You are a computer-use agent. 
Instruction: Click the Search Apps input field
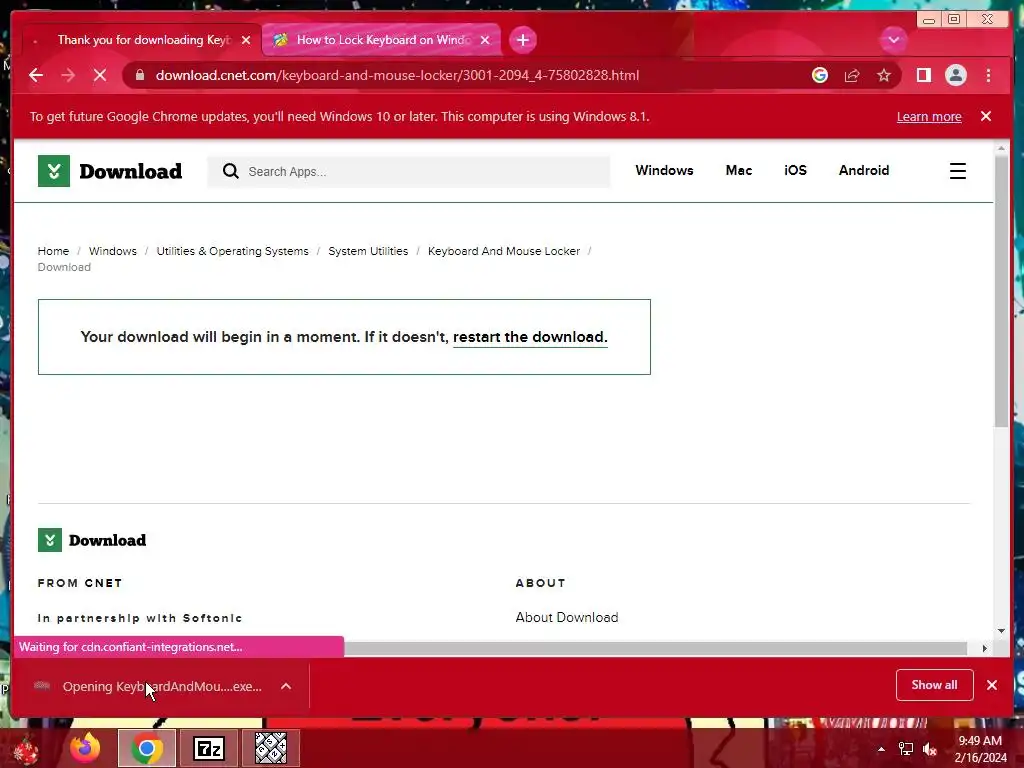409,171
